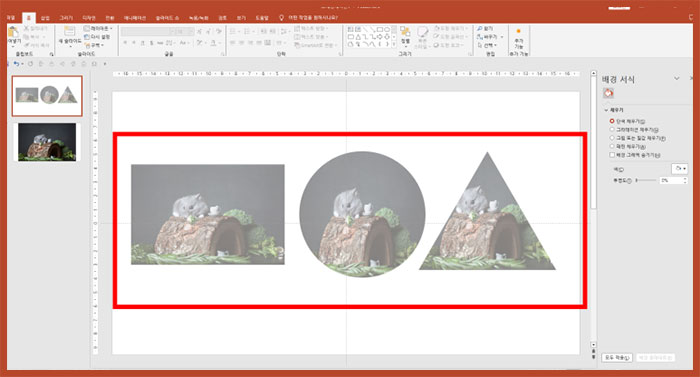
Task: Click the transparency spinner up arrow
Action: (x=685, y=179)
